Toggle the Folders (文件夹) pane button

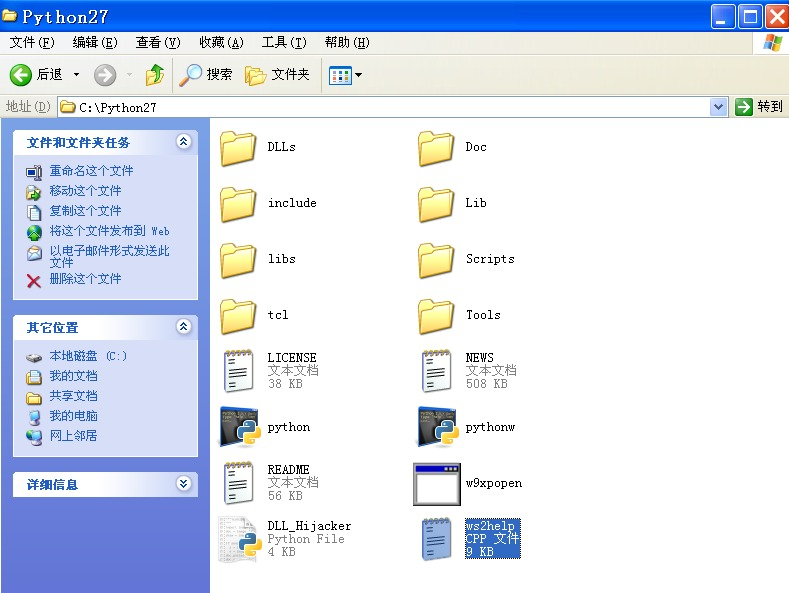(x=277, y=75)
